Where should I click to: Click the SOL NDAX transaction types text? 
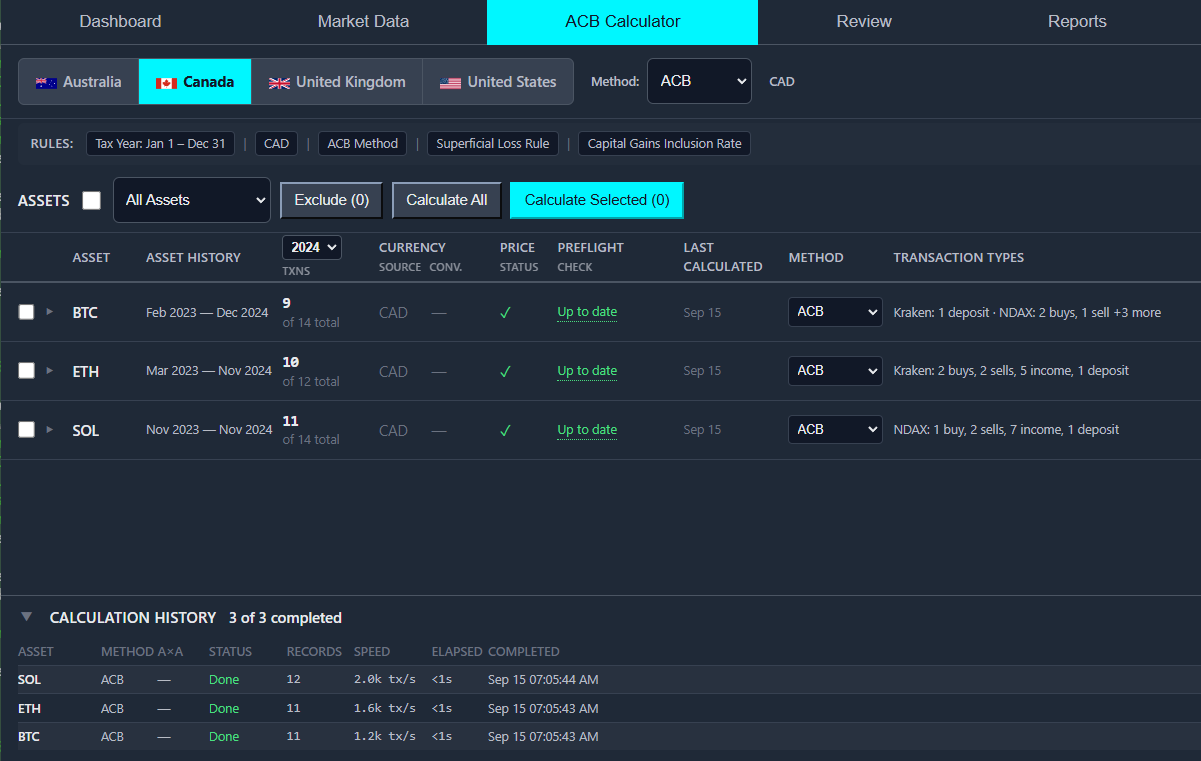(1006, 430)
